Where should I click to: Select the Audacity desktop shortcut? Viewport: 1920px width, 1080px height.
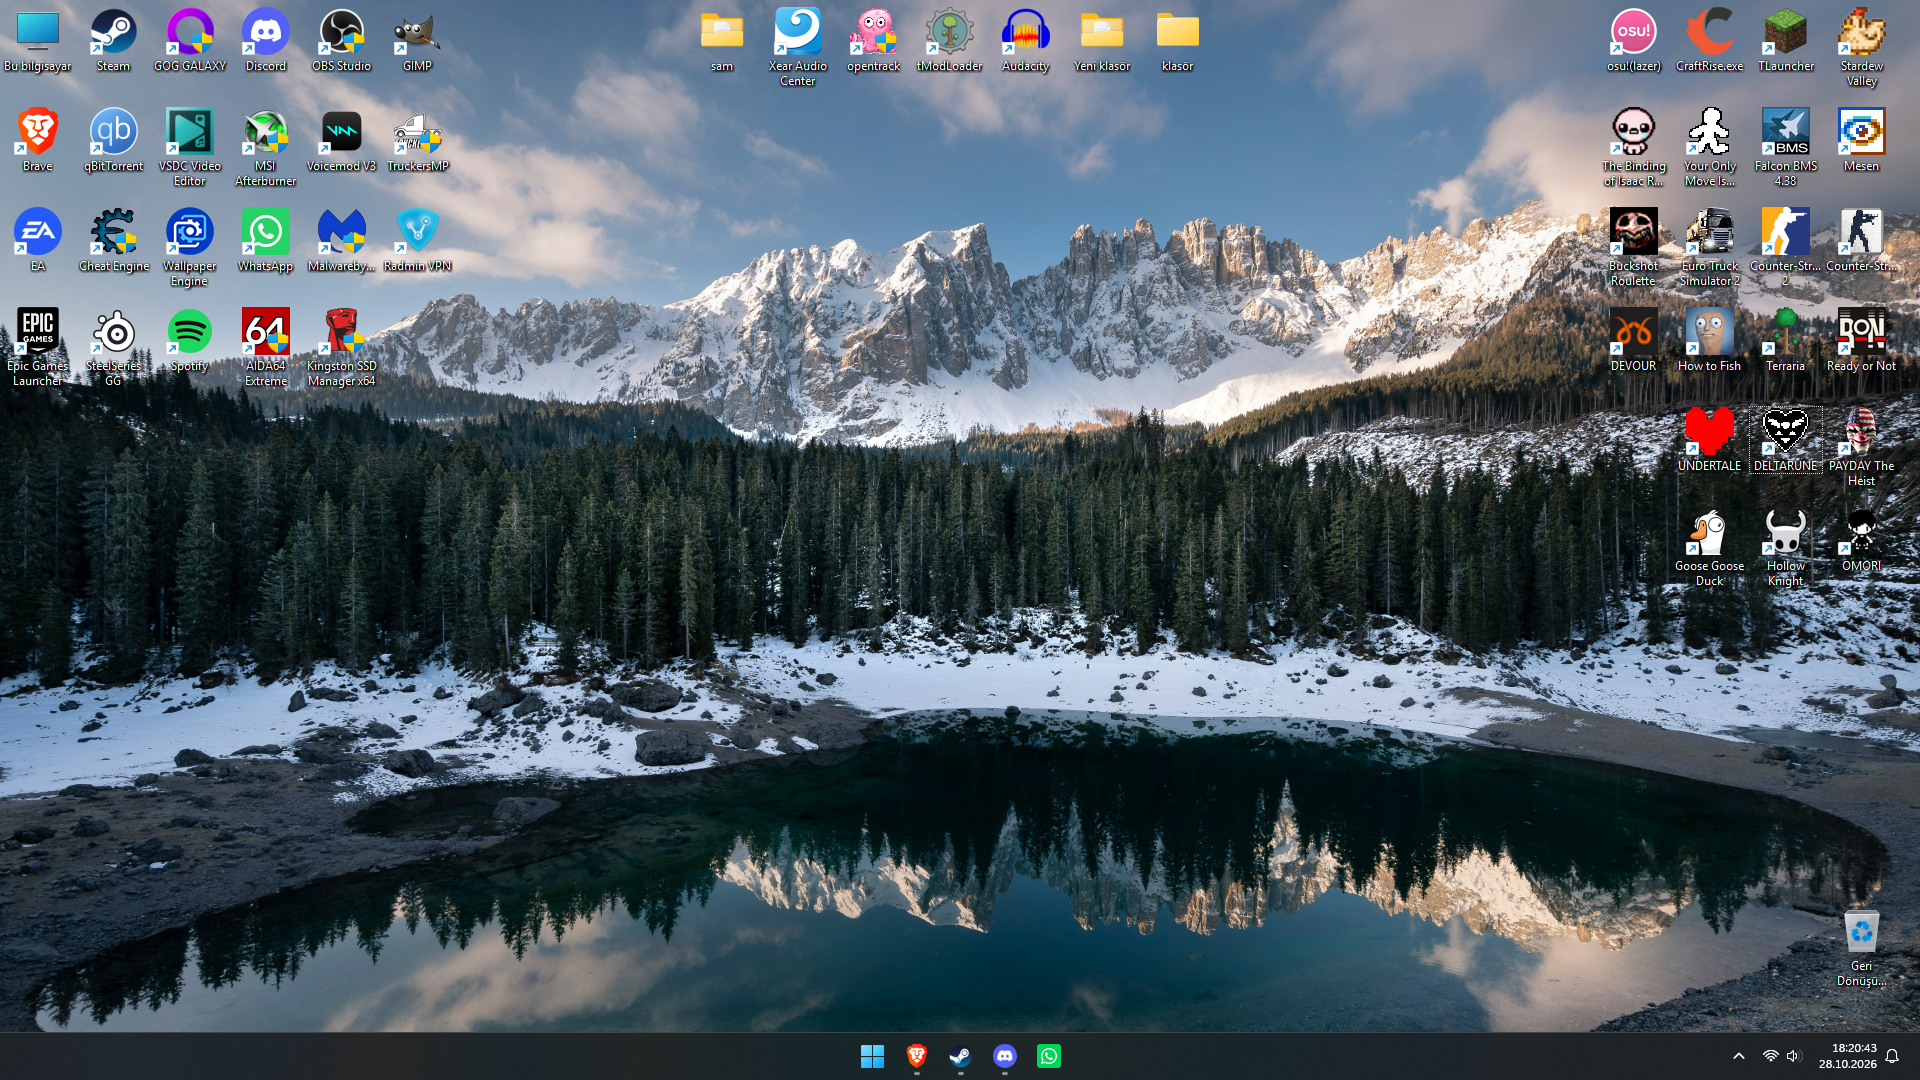coord(1025,41)
